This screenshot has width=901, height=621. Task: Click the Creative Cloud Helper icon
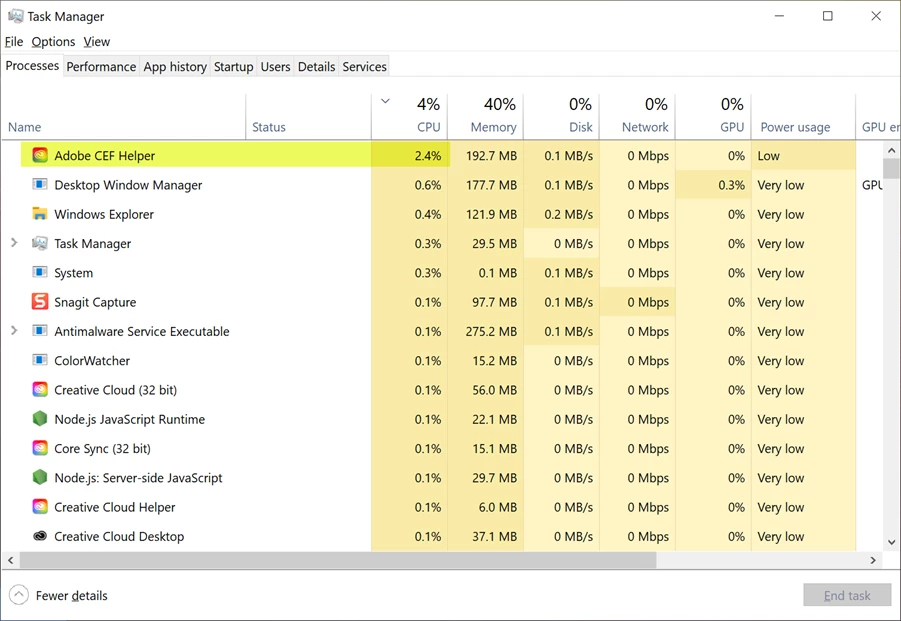[40, 507]
